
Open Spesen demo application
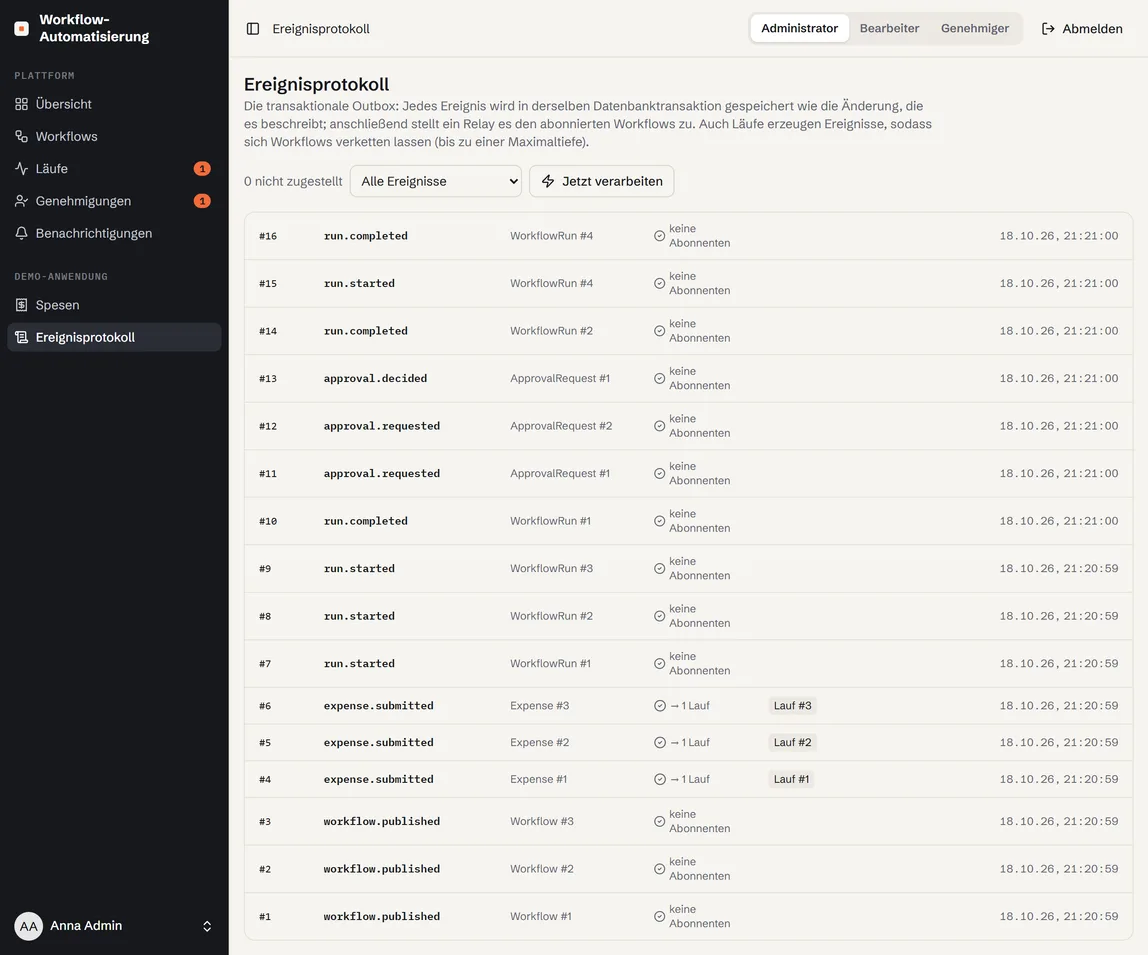114,305
